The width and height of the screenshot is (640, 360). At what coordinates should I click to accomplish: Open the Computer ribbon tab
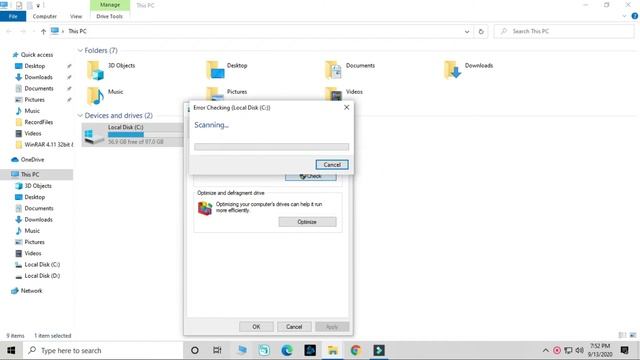point(44,16)
